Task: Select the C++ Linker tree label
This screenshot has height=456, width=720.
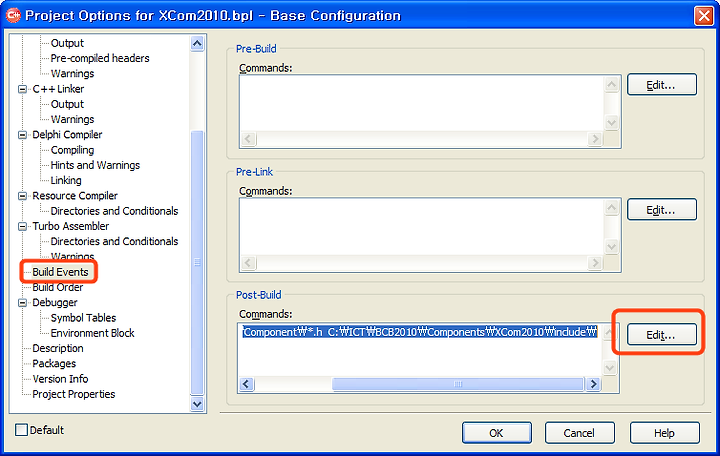Action: pos(58,89)
